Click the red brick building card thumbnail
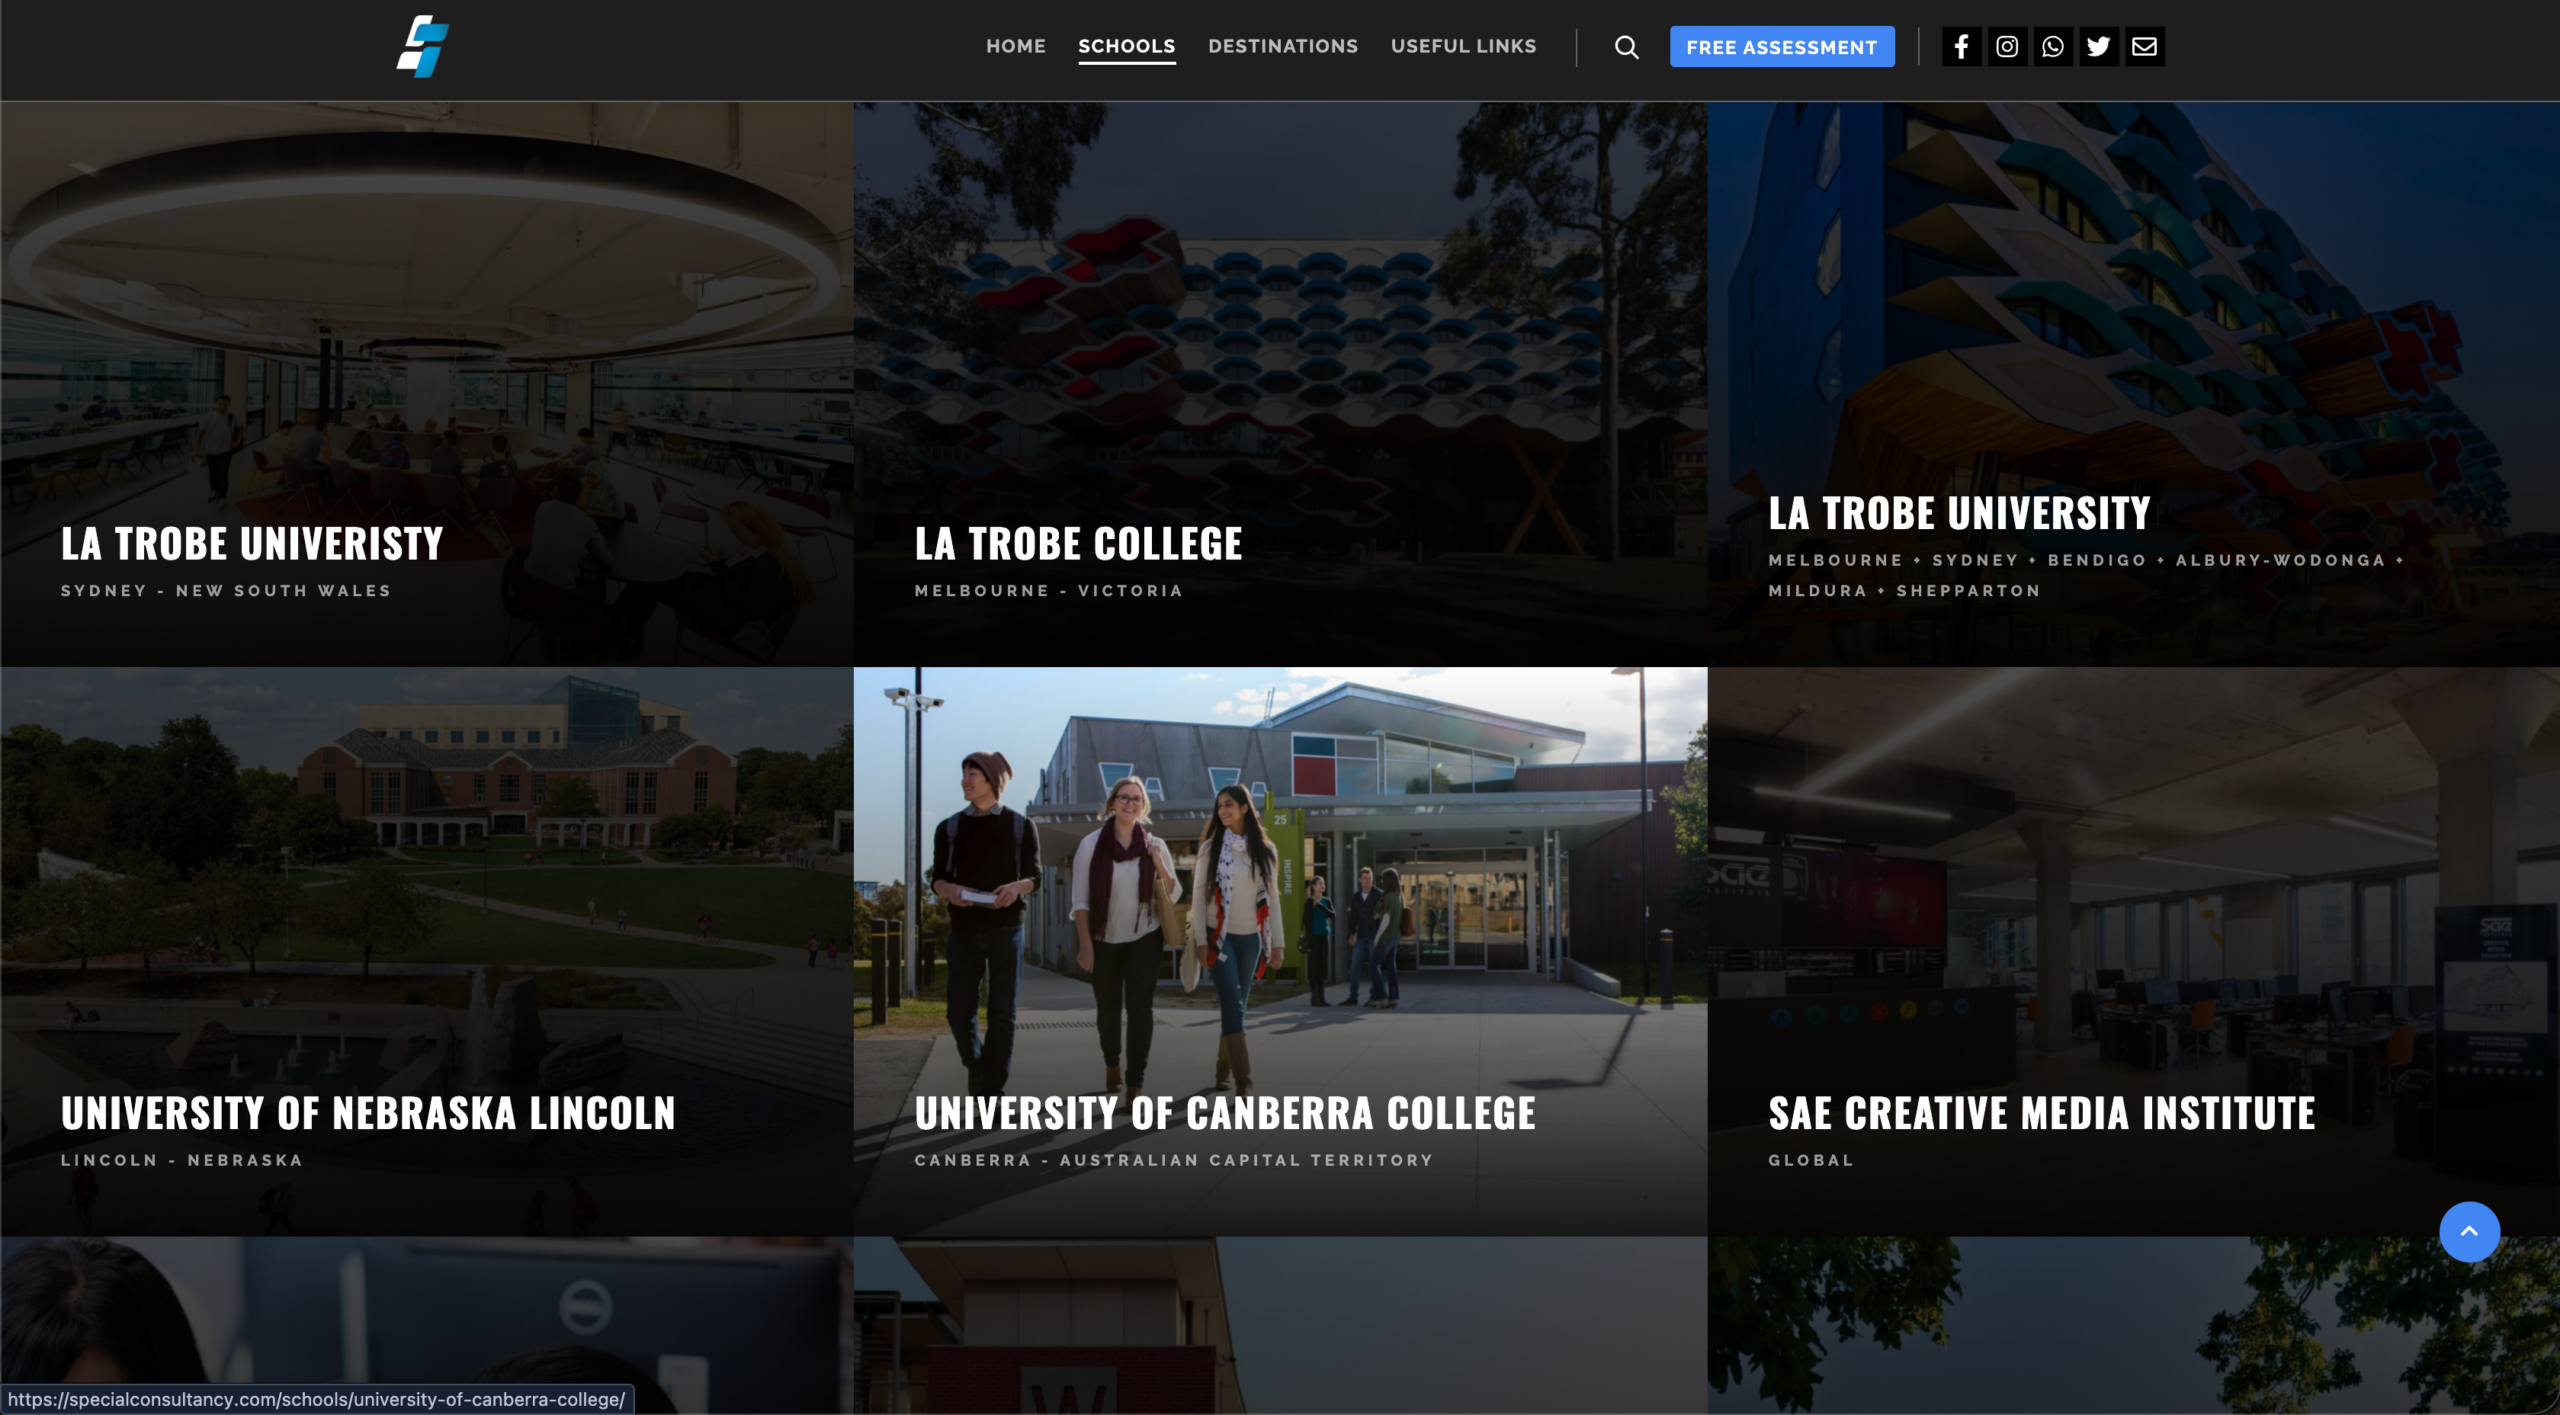Image resolution: width=2560 pixels, height=1415 pixels. (x=1280, y=1326)
